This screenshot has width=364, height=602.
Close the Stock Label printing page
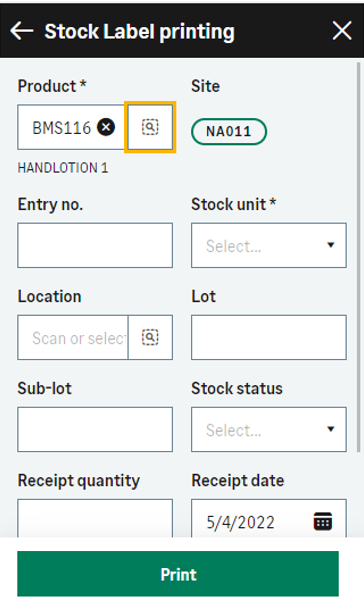click(342, 31)
